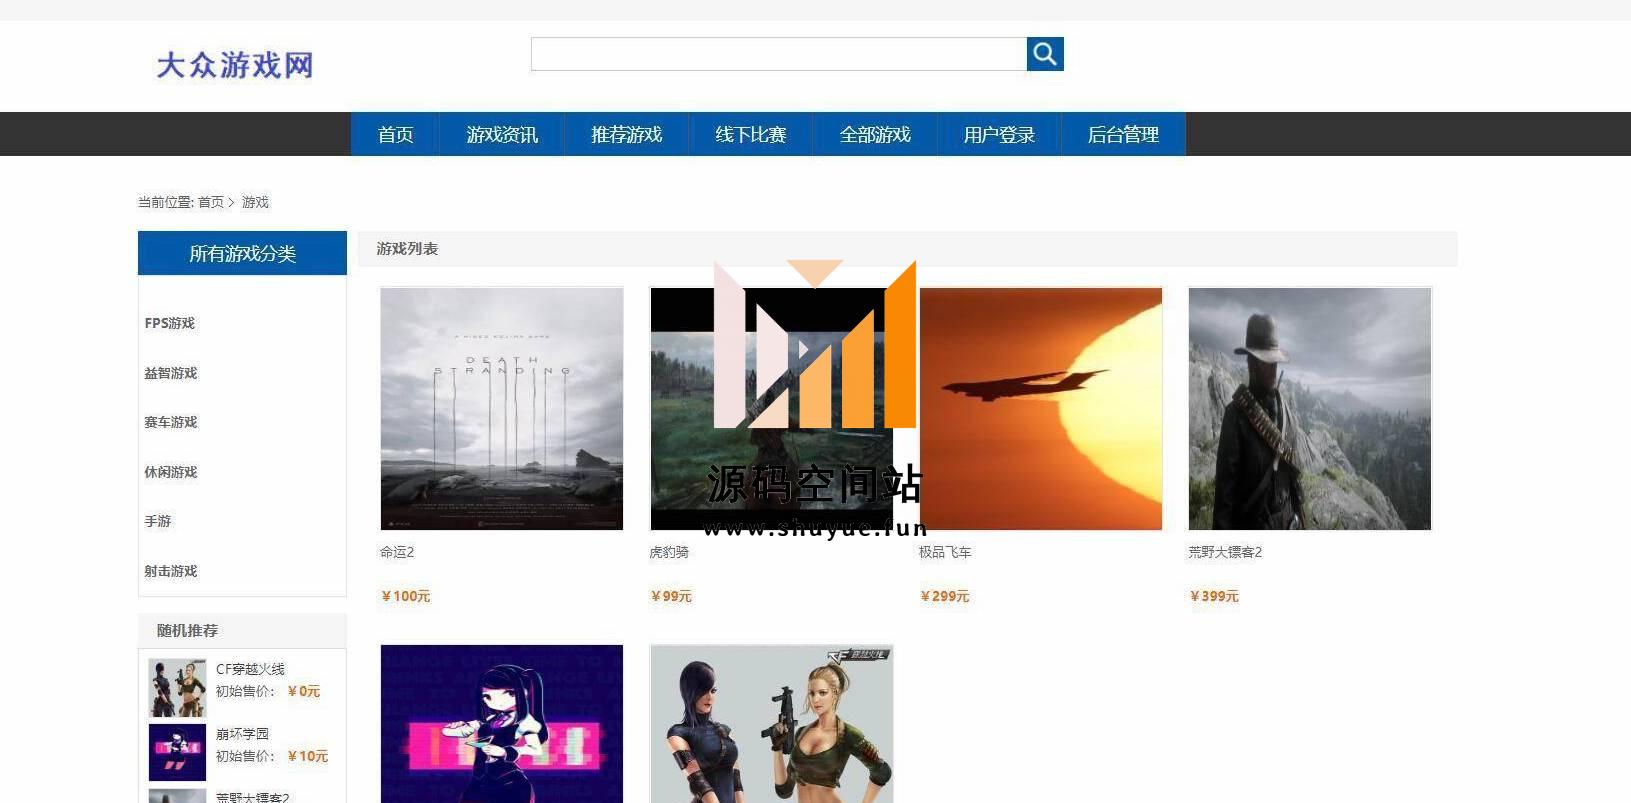Click 首页 breadcrumb link
Image resolution: width=1631 pixels, height=803 pixels.
coord(210,202)
